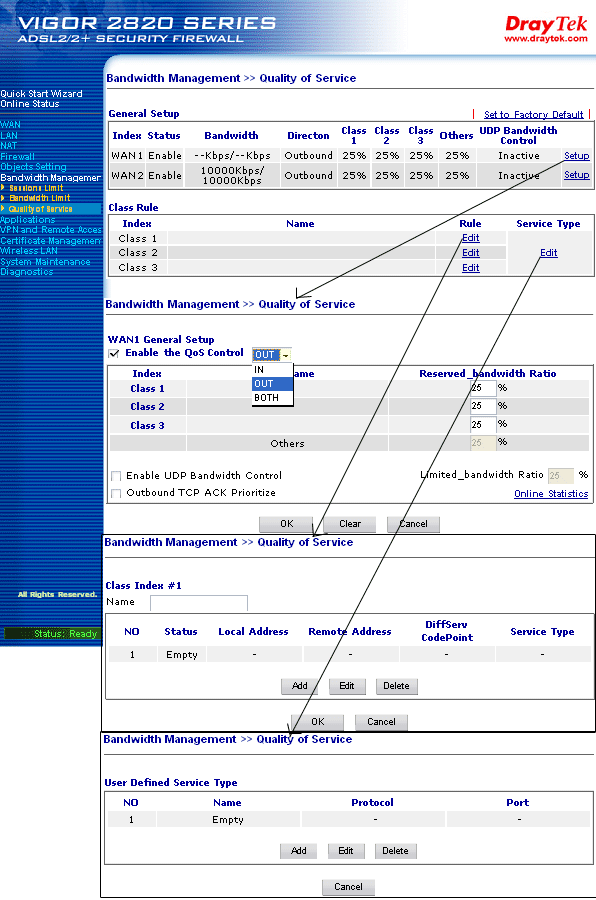Click arrow icon beside Bandwidth Limit

[3, 198]
